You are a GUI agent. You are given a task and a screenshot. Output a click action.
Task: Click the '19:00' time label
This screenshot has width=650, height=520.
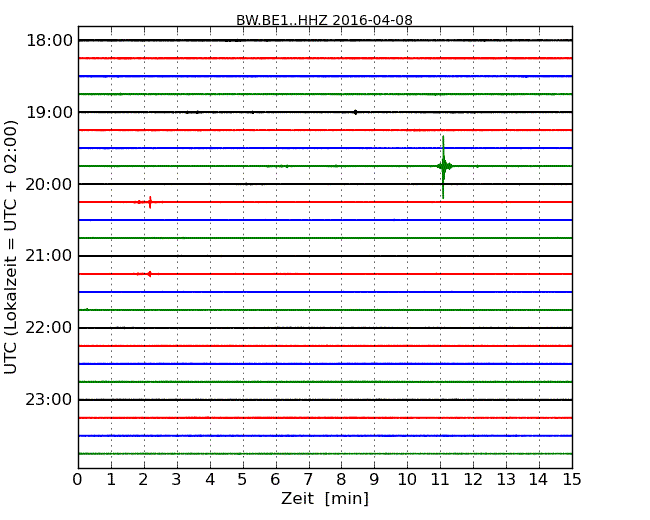pyautogui.click(x=49, y=112)
